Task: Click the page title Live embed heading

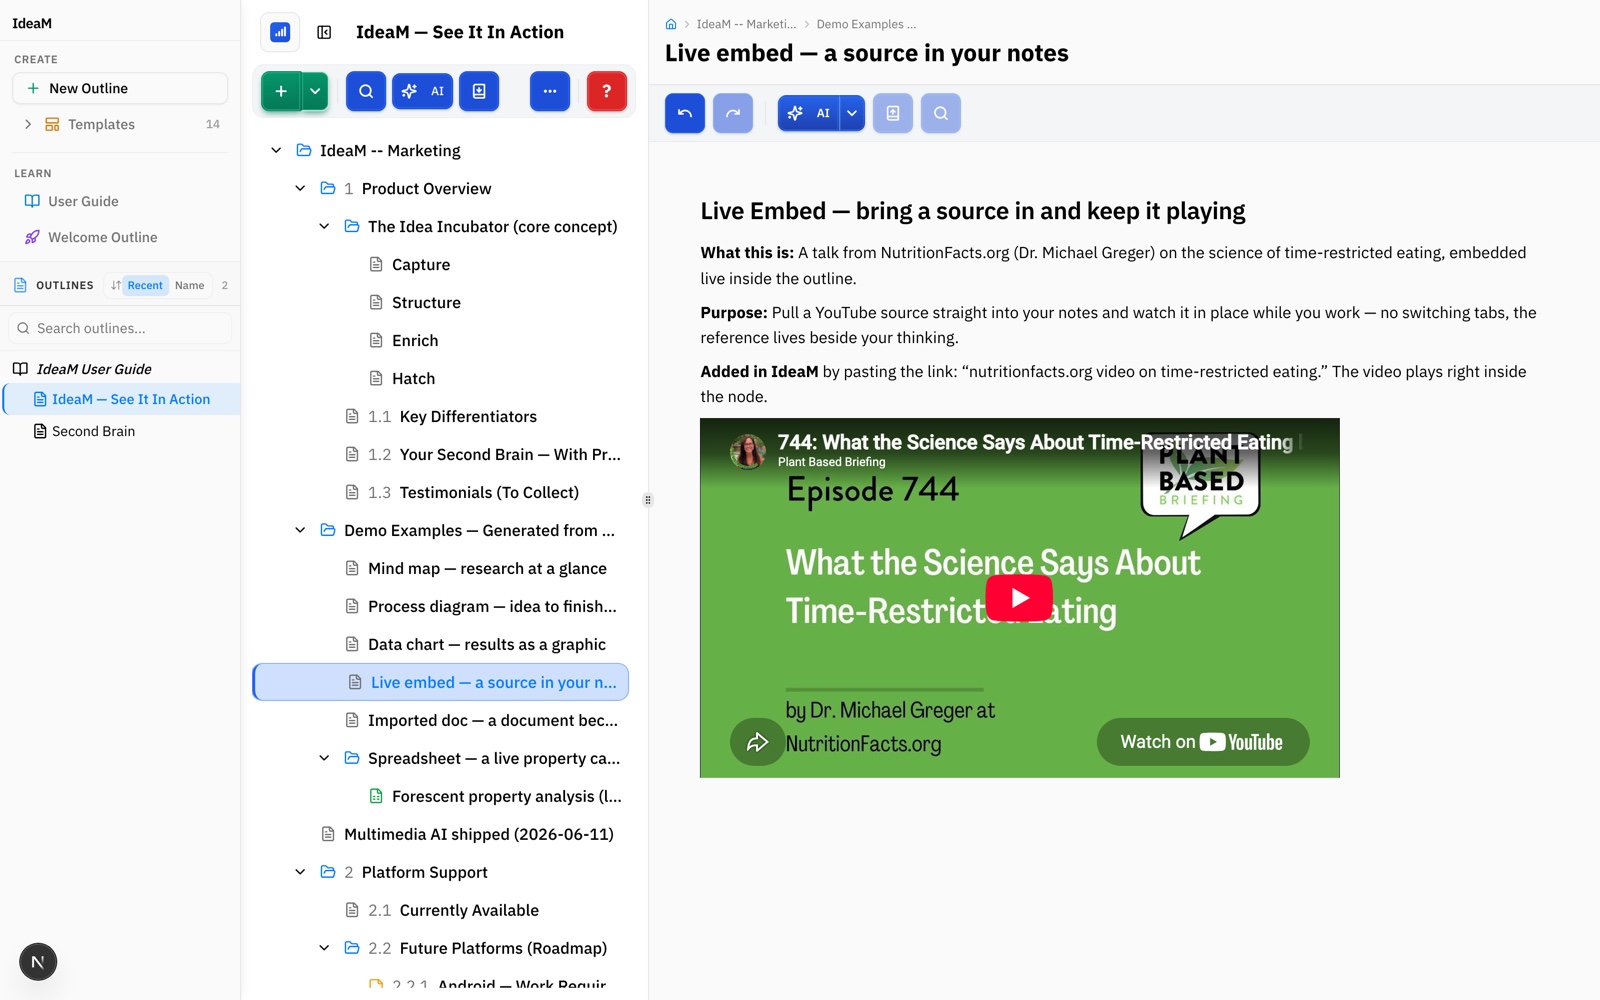Action: pyautogui.click(x=866, y=53)
